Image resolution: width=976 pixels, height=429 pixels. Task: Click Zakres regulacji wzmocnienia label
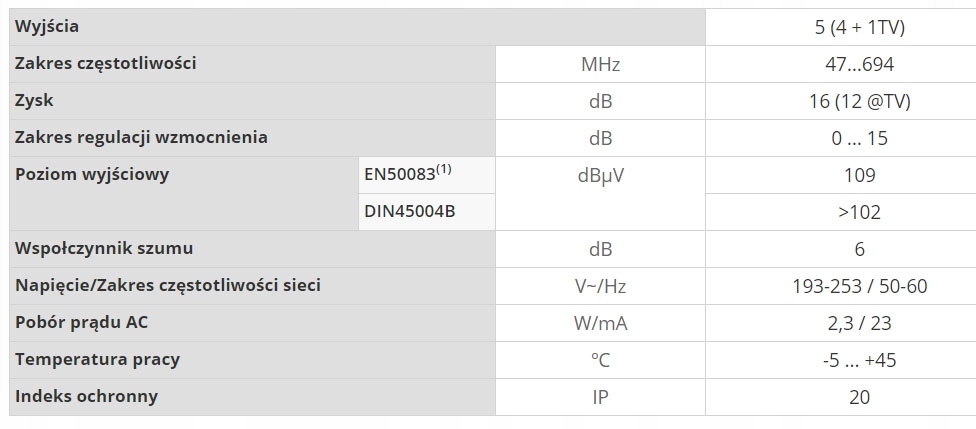coord(141,138)
